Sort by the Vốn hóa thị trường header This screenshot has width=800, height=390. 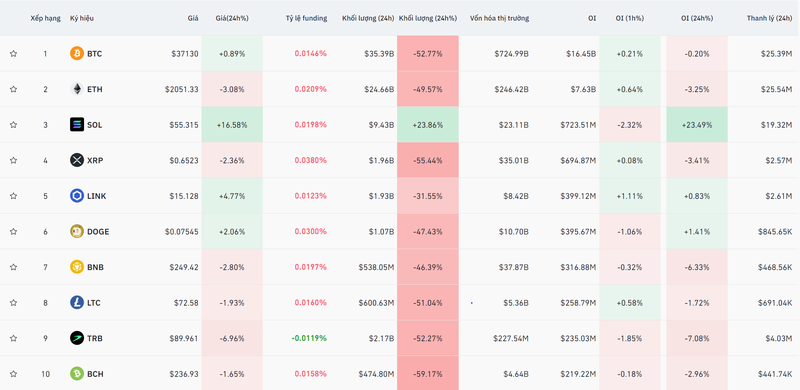pos(499,18)
